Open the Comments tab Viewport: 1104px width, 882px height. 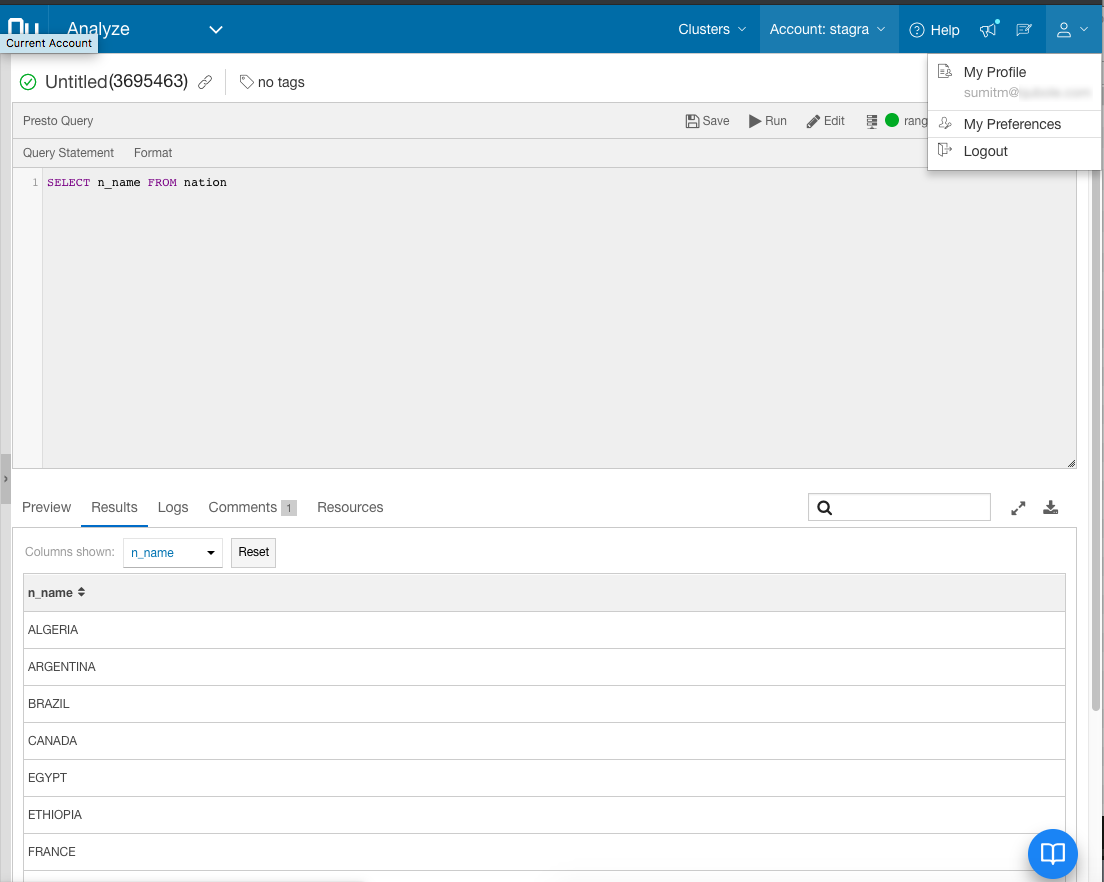click(x=252, y=508)
